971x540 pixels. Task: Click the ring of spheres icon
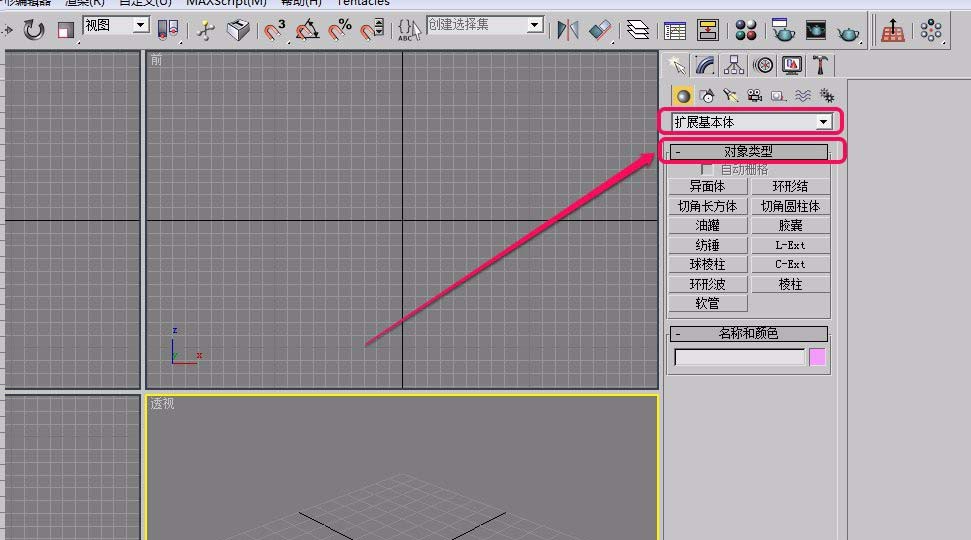pos(931,30)
